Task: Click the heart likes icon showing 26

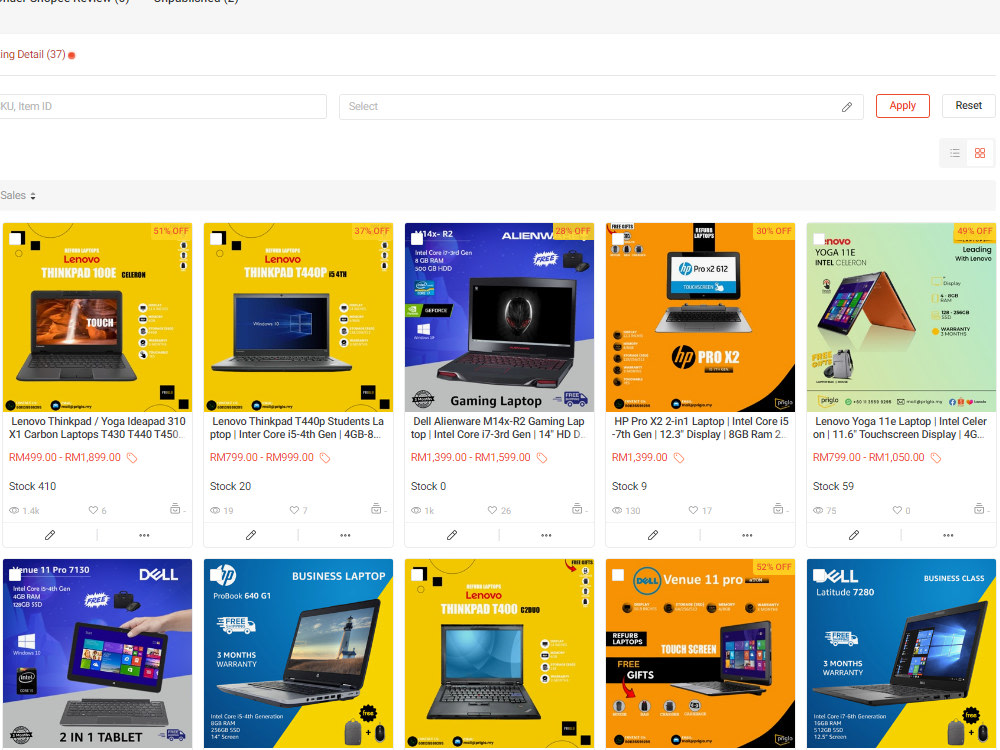Action: 492,510
